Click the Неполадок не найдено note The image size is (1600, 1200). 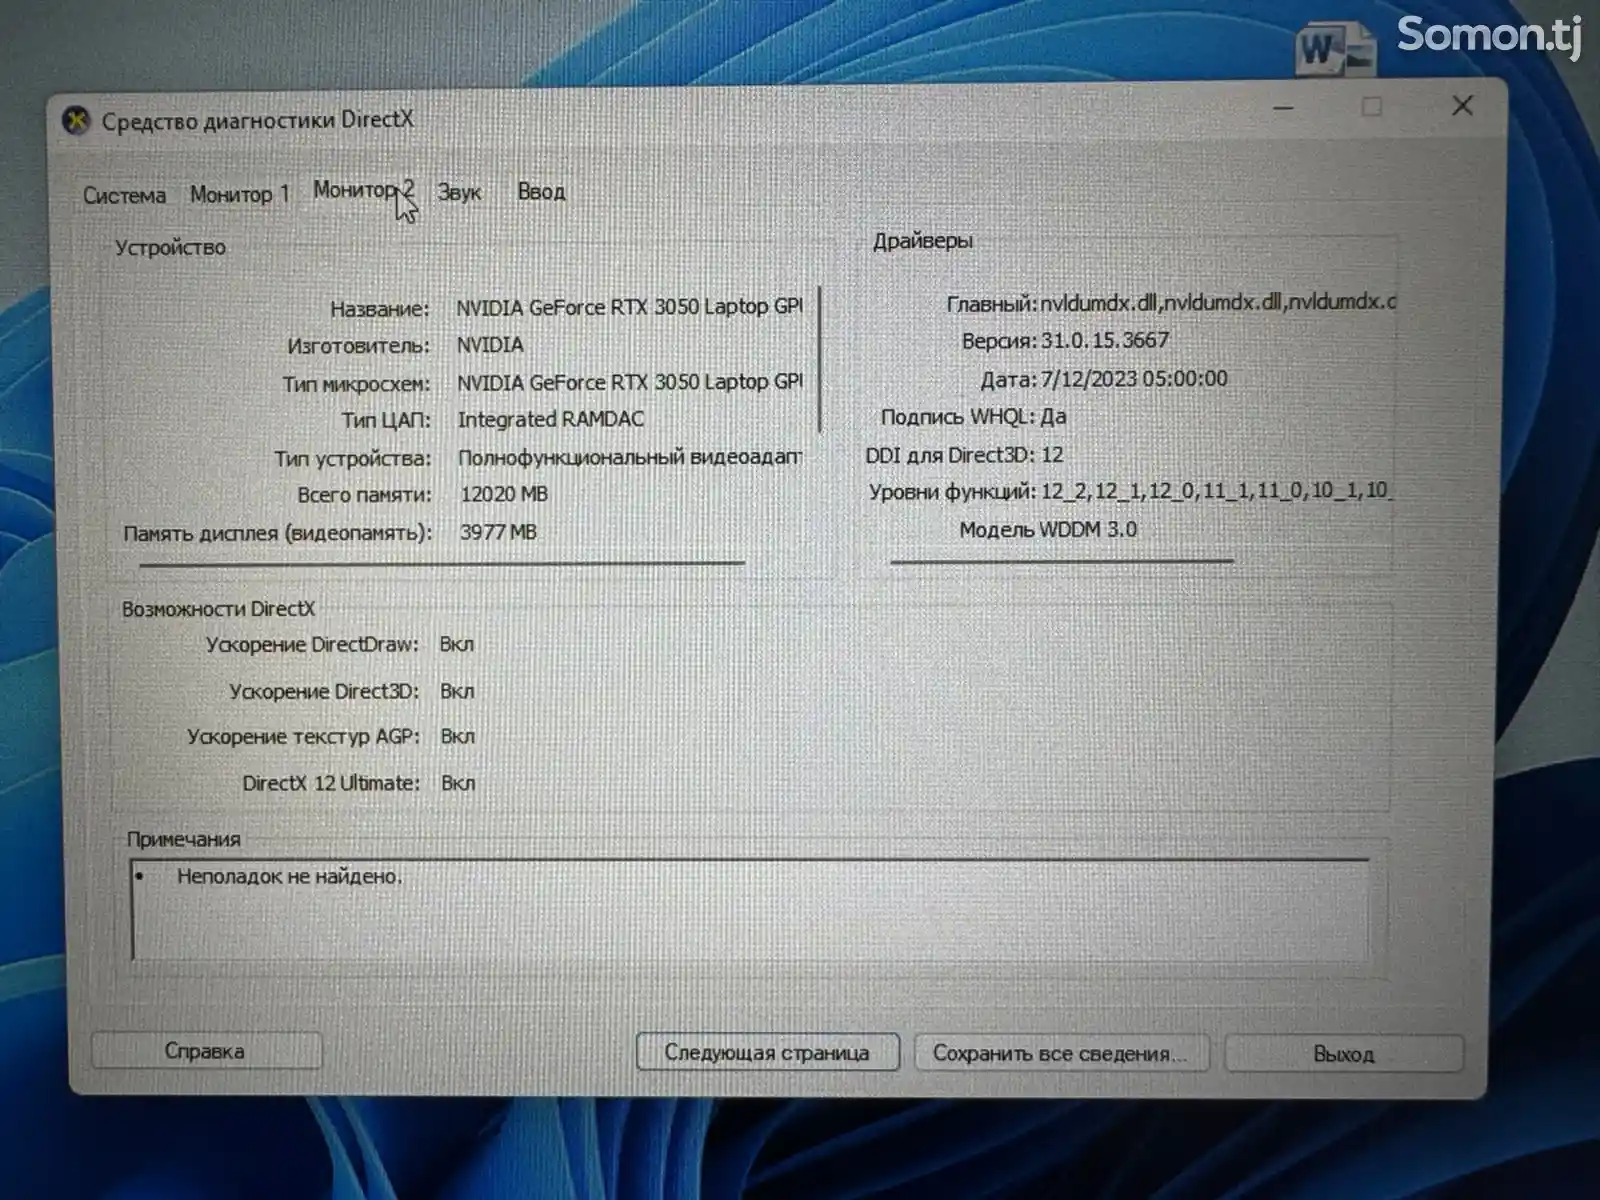point(289,877)
